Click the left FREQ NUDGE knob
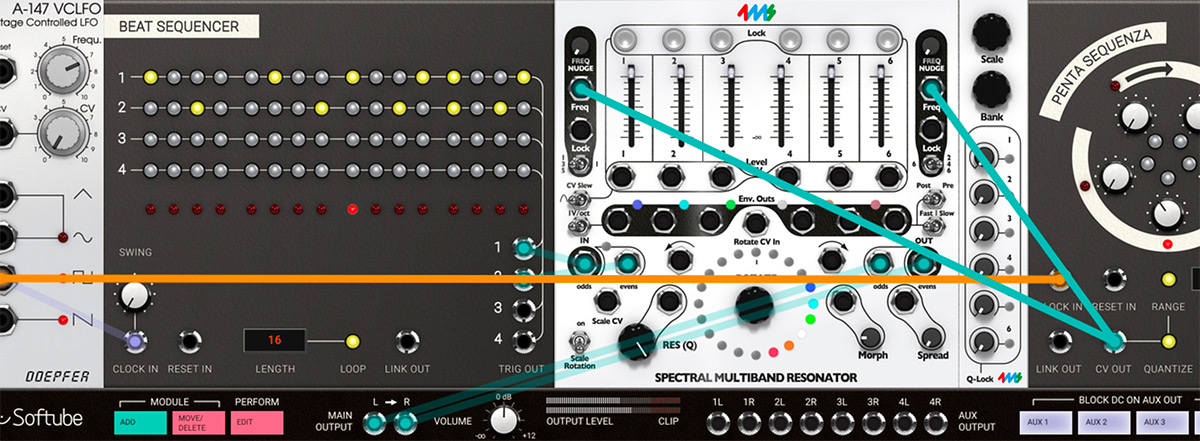 point(580,45)
